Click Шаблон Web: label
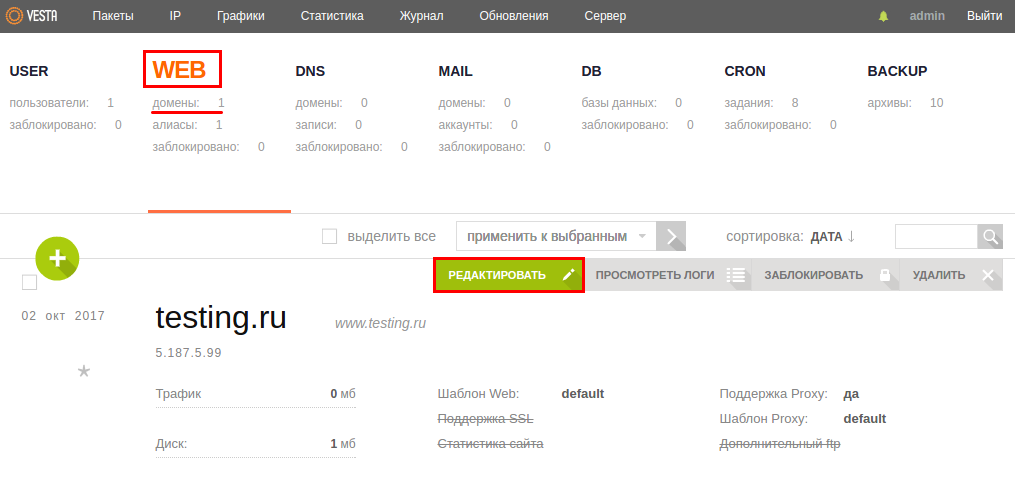The height and width of the screenshot is (498, 1015). pos(478,394)
